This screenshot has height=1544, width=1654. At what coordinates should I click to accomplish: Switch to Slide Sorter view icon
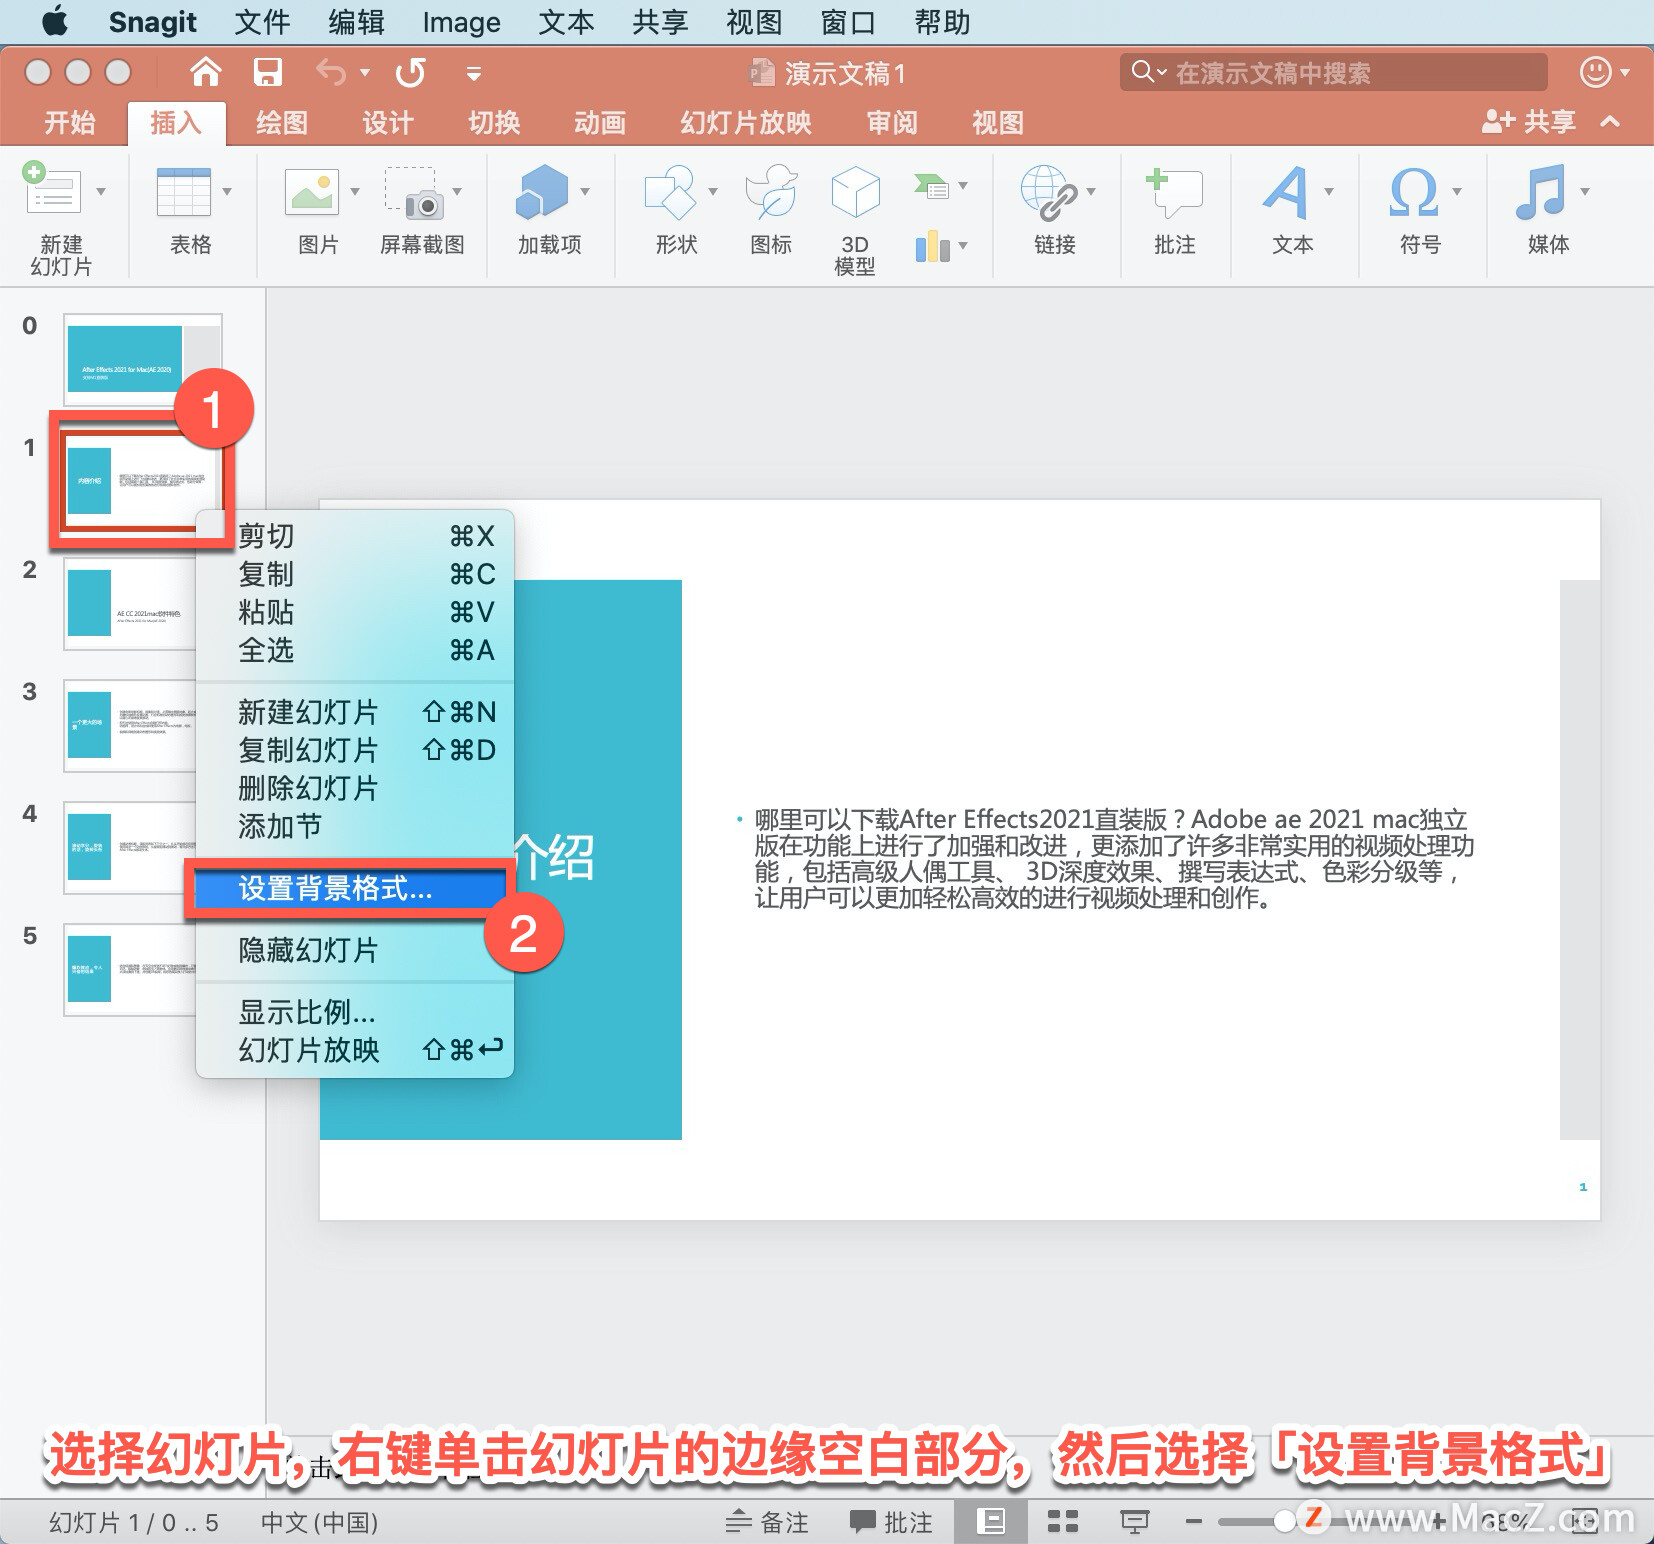pyautogui.click(x=1062, y=1522)
